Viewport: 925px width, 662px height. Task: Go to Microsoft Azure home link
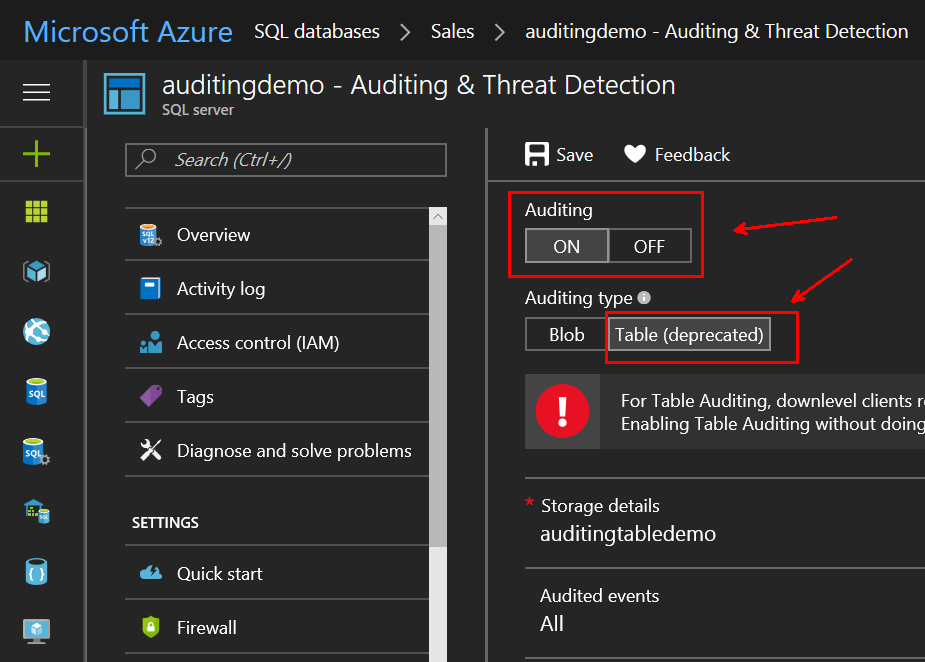[128, 31]
